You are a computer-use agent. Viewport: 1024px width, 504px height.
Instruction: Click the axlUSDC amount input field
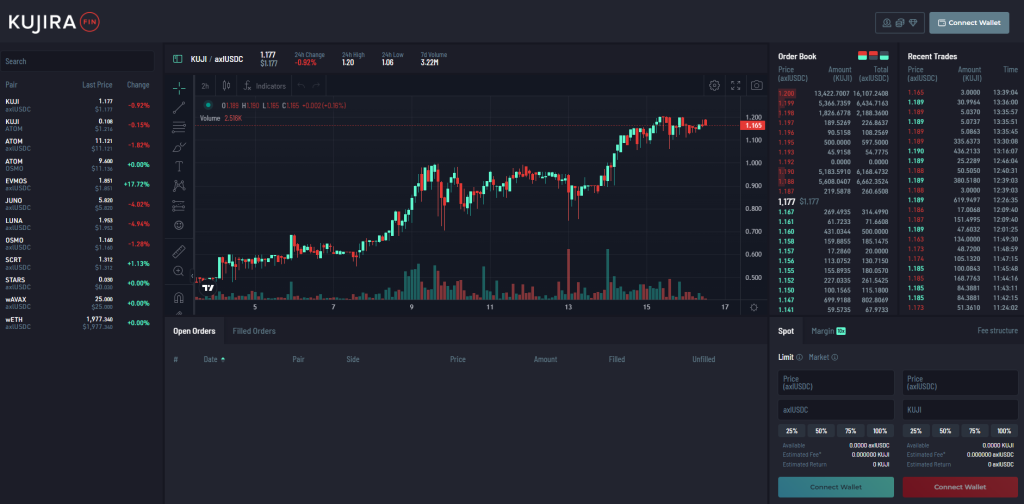coord(835,410)
